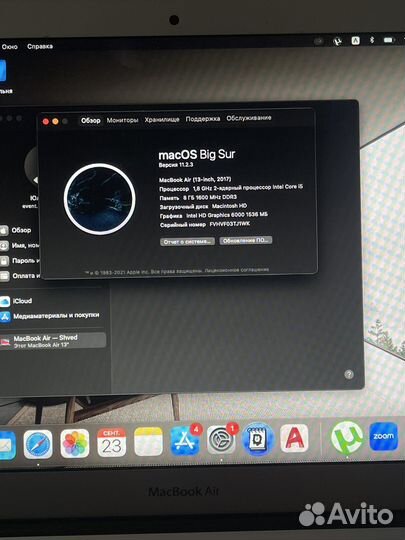The image size is (405, 540).
Task: Open the notepad app icon in Dock
Action: click(258, 439)
